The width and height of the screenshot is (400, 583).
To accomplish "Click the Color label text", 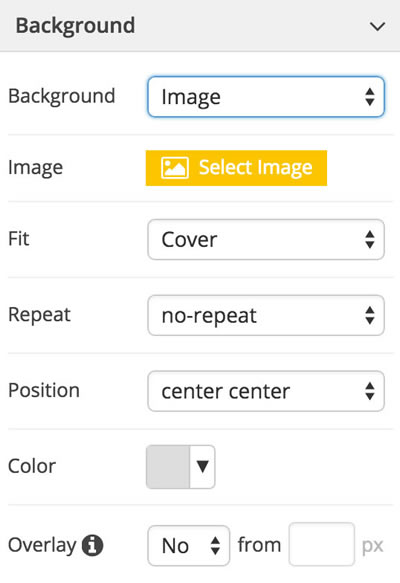I will (x=32, y=466).
